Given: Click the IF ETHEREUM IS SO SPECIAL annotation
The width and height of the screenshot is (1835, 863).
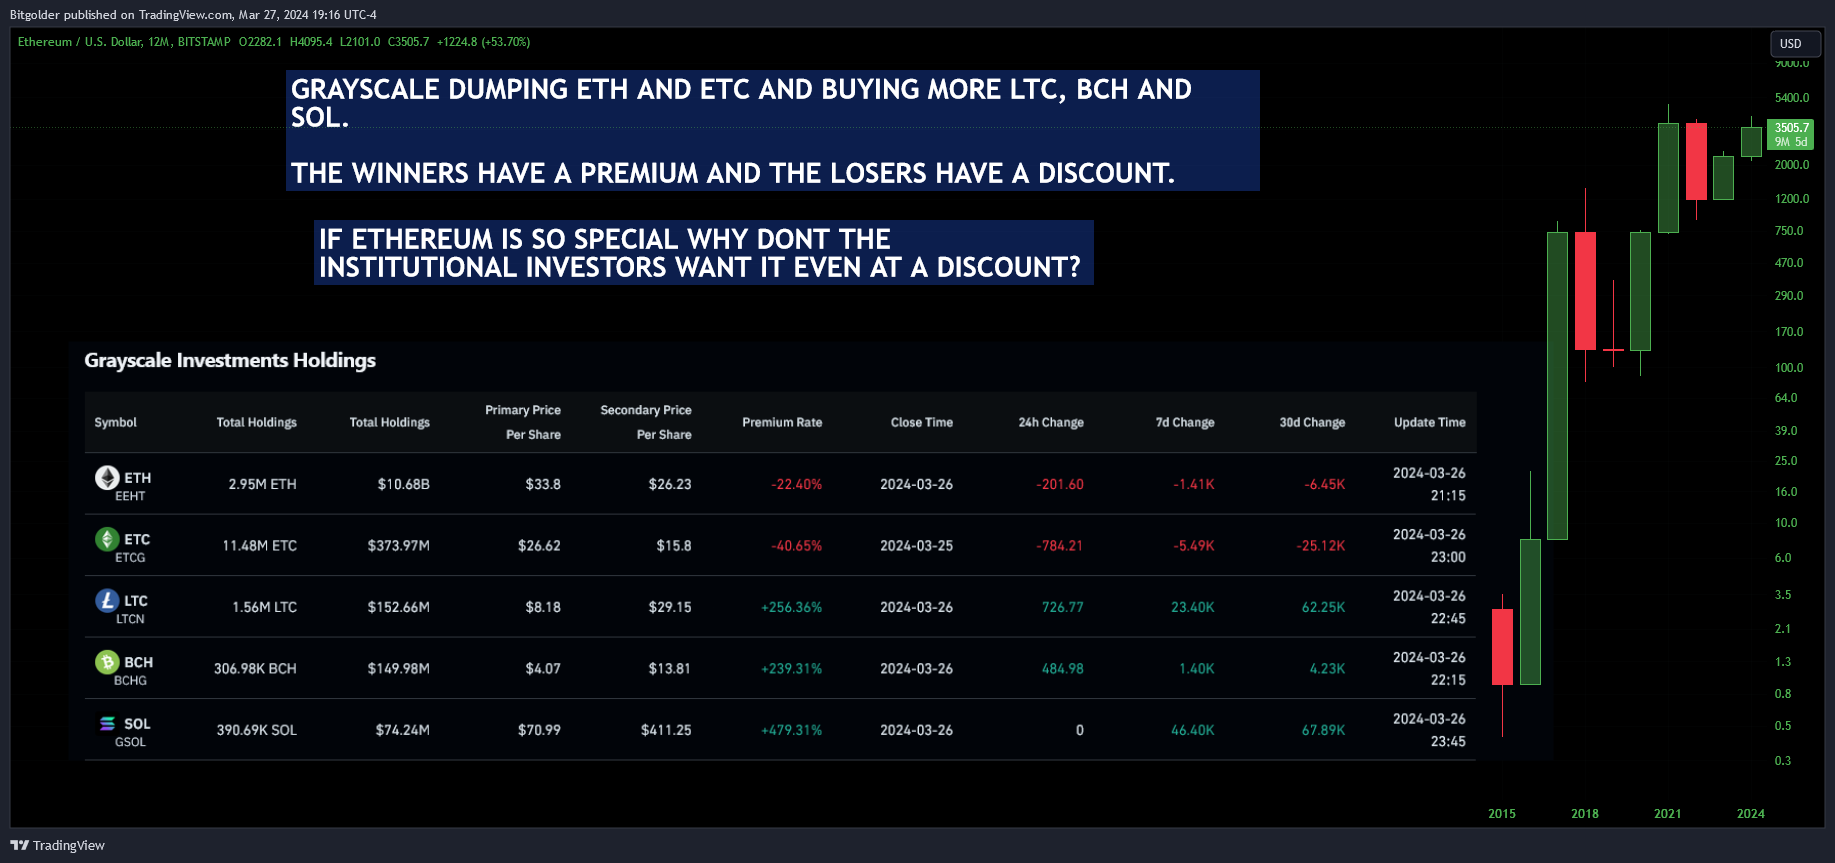Looking at the screenshot, I should click(703, 253).
